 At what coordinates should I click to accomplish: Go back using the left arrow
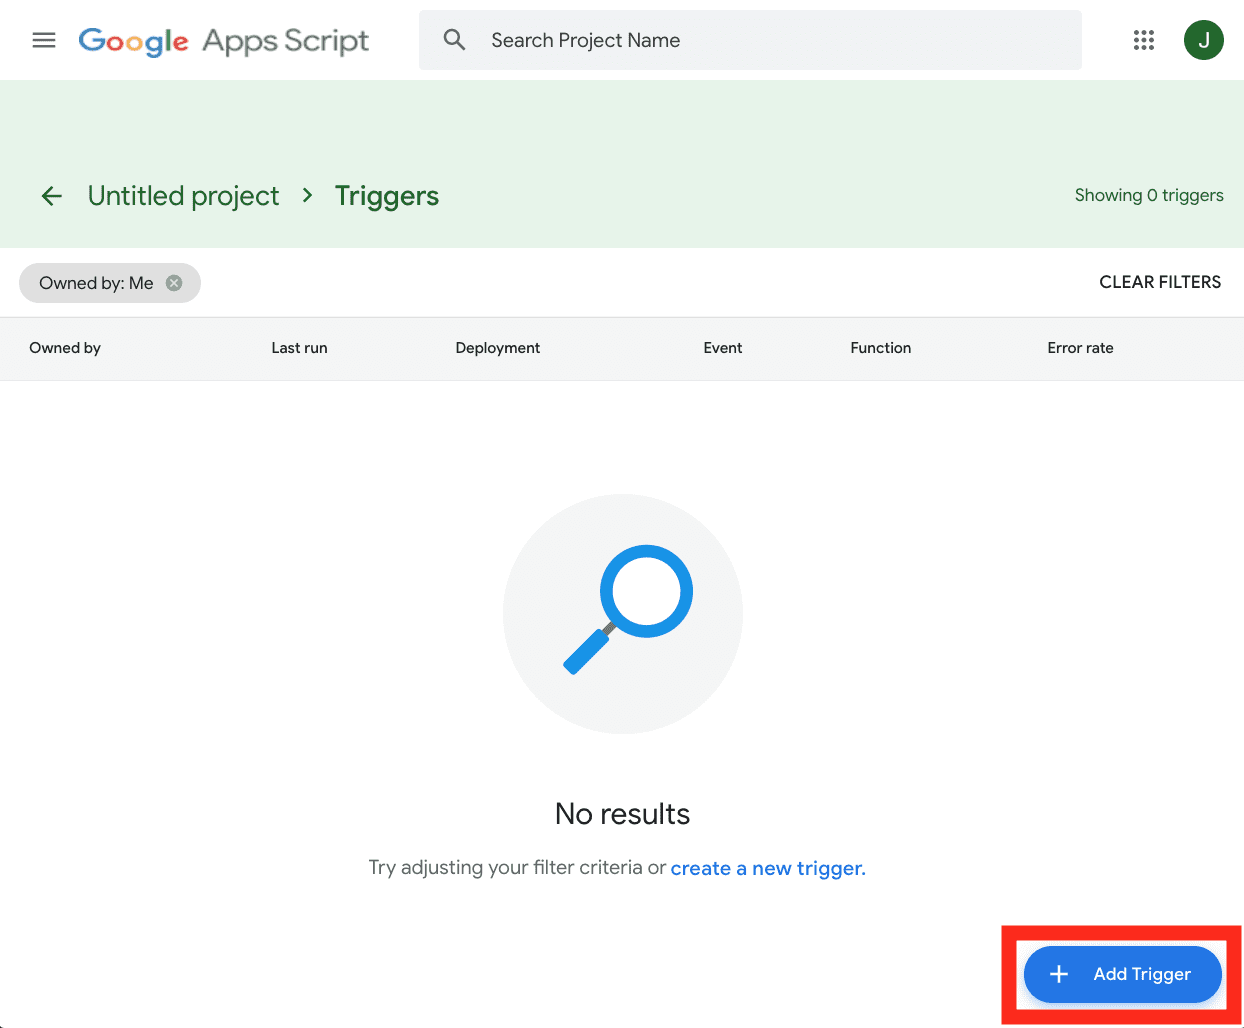pos(52,196)
